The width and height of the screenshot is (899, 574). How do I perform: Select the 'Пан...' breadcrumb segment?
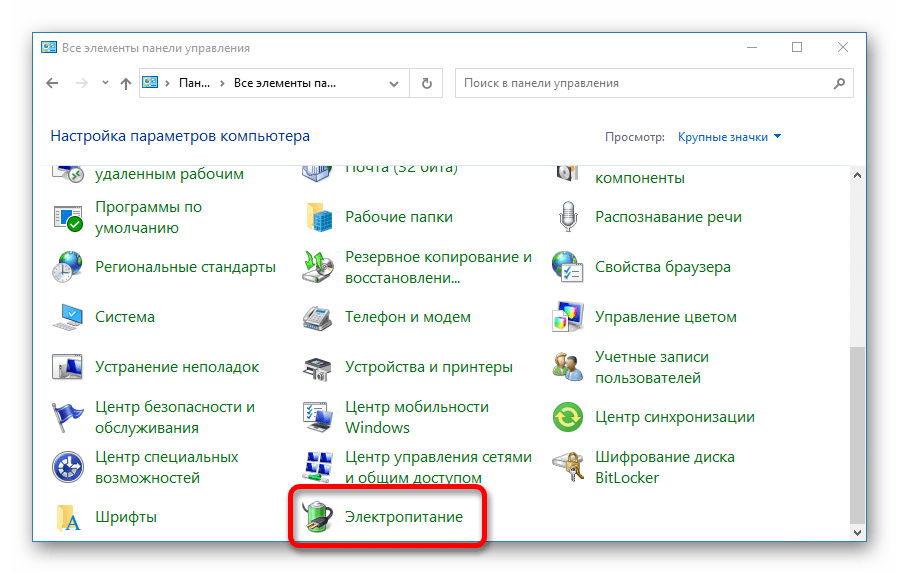pyautogui.click(x=193, y=84)
